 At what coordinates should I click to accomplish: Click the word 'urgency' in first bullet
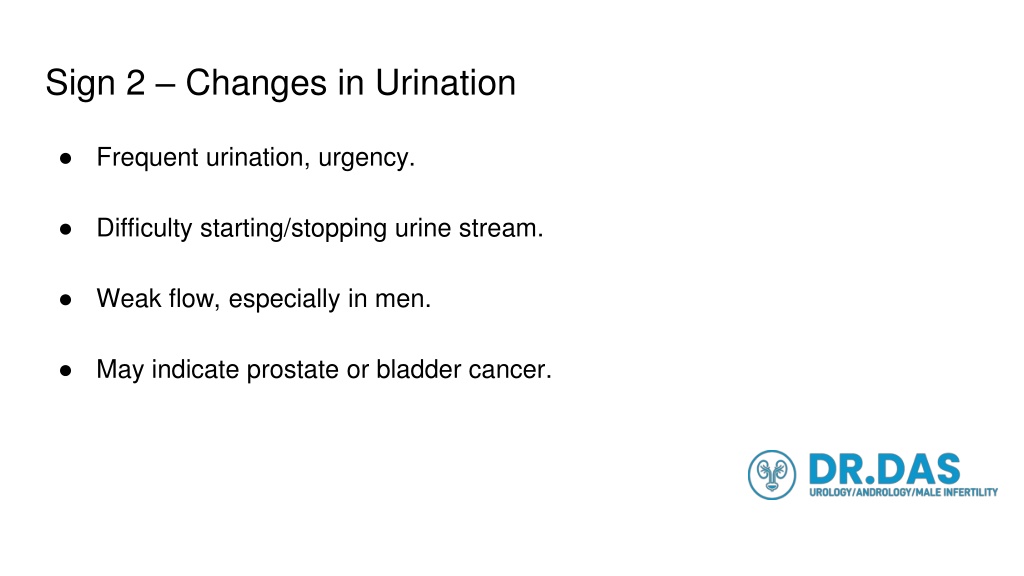[363, 159]
